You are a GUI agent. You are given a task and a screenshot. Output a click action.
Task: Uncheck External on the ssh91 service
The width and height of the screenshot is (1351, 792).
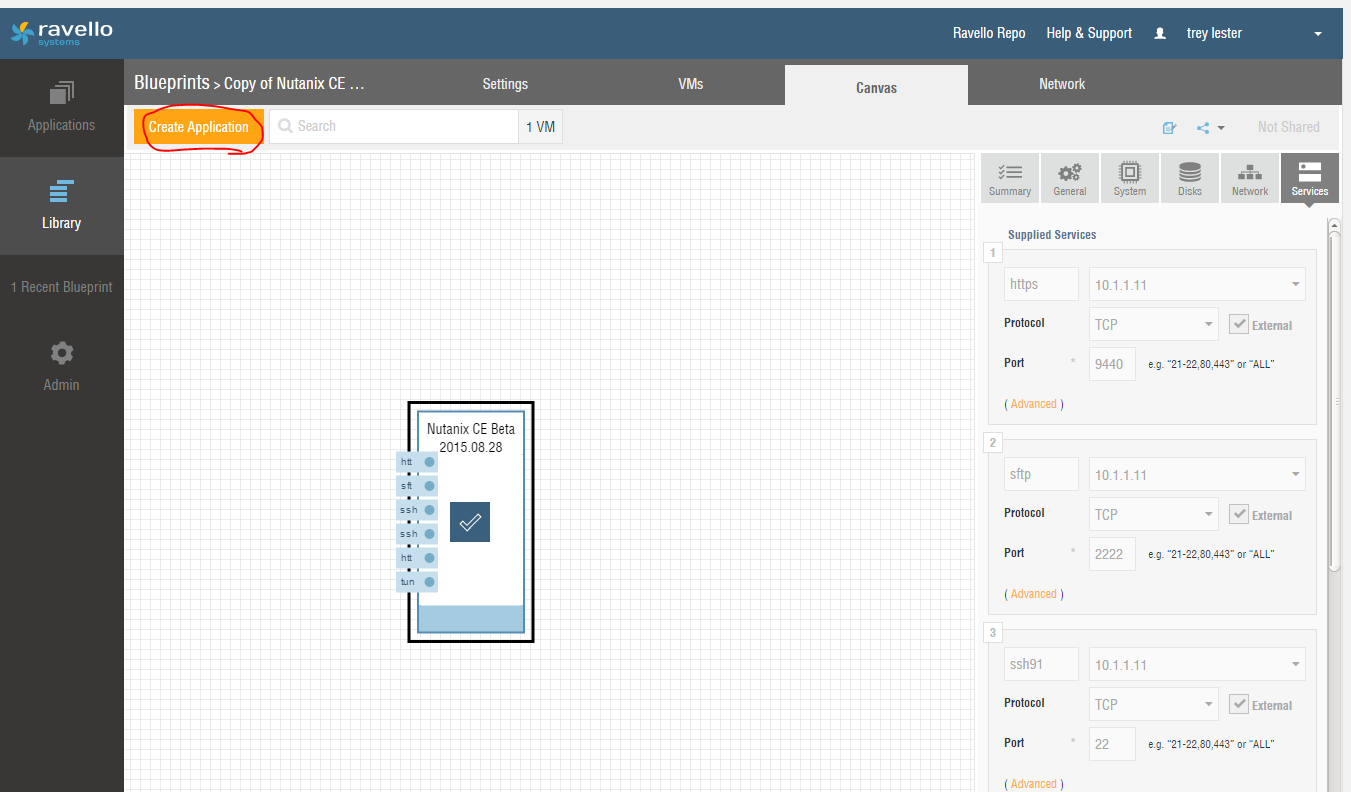1239,704
